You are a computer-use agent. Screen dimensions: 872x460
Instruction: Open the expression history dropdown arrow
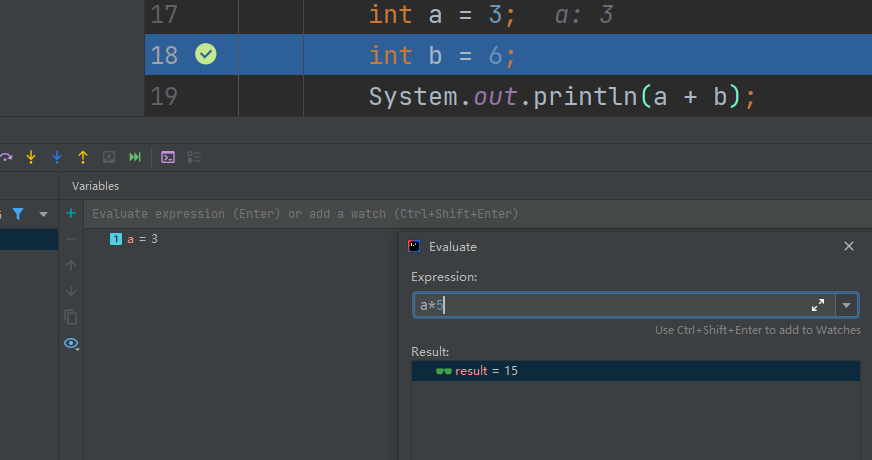pos(846,305)
